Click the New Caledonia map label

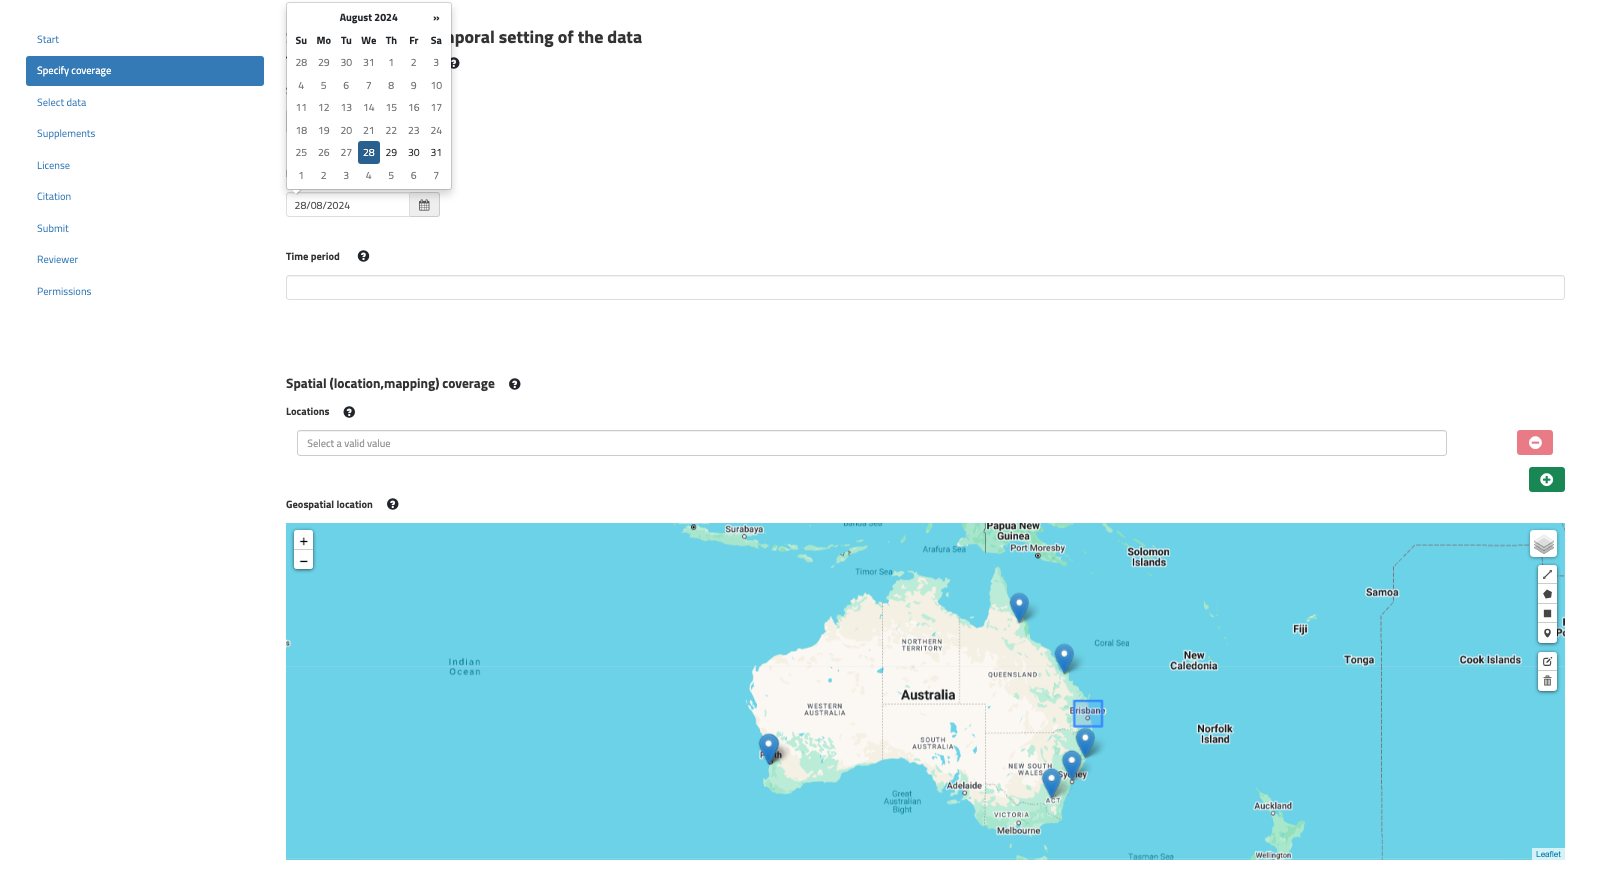click(x=1194, y=661)
